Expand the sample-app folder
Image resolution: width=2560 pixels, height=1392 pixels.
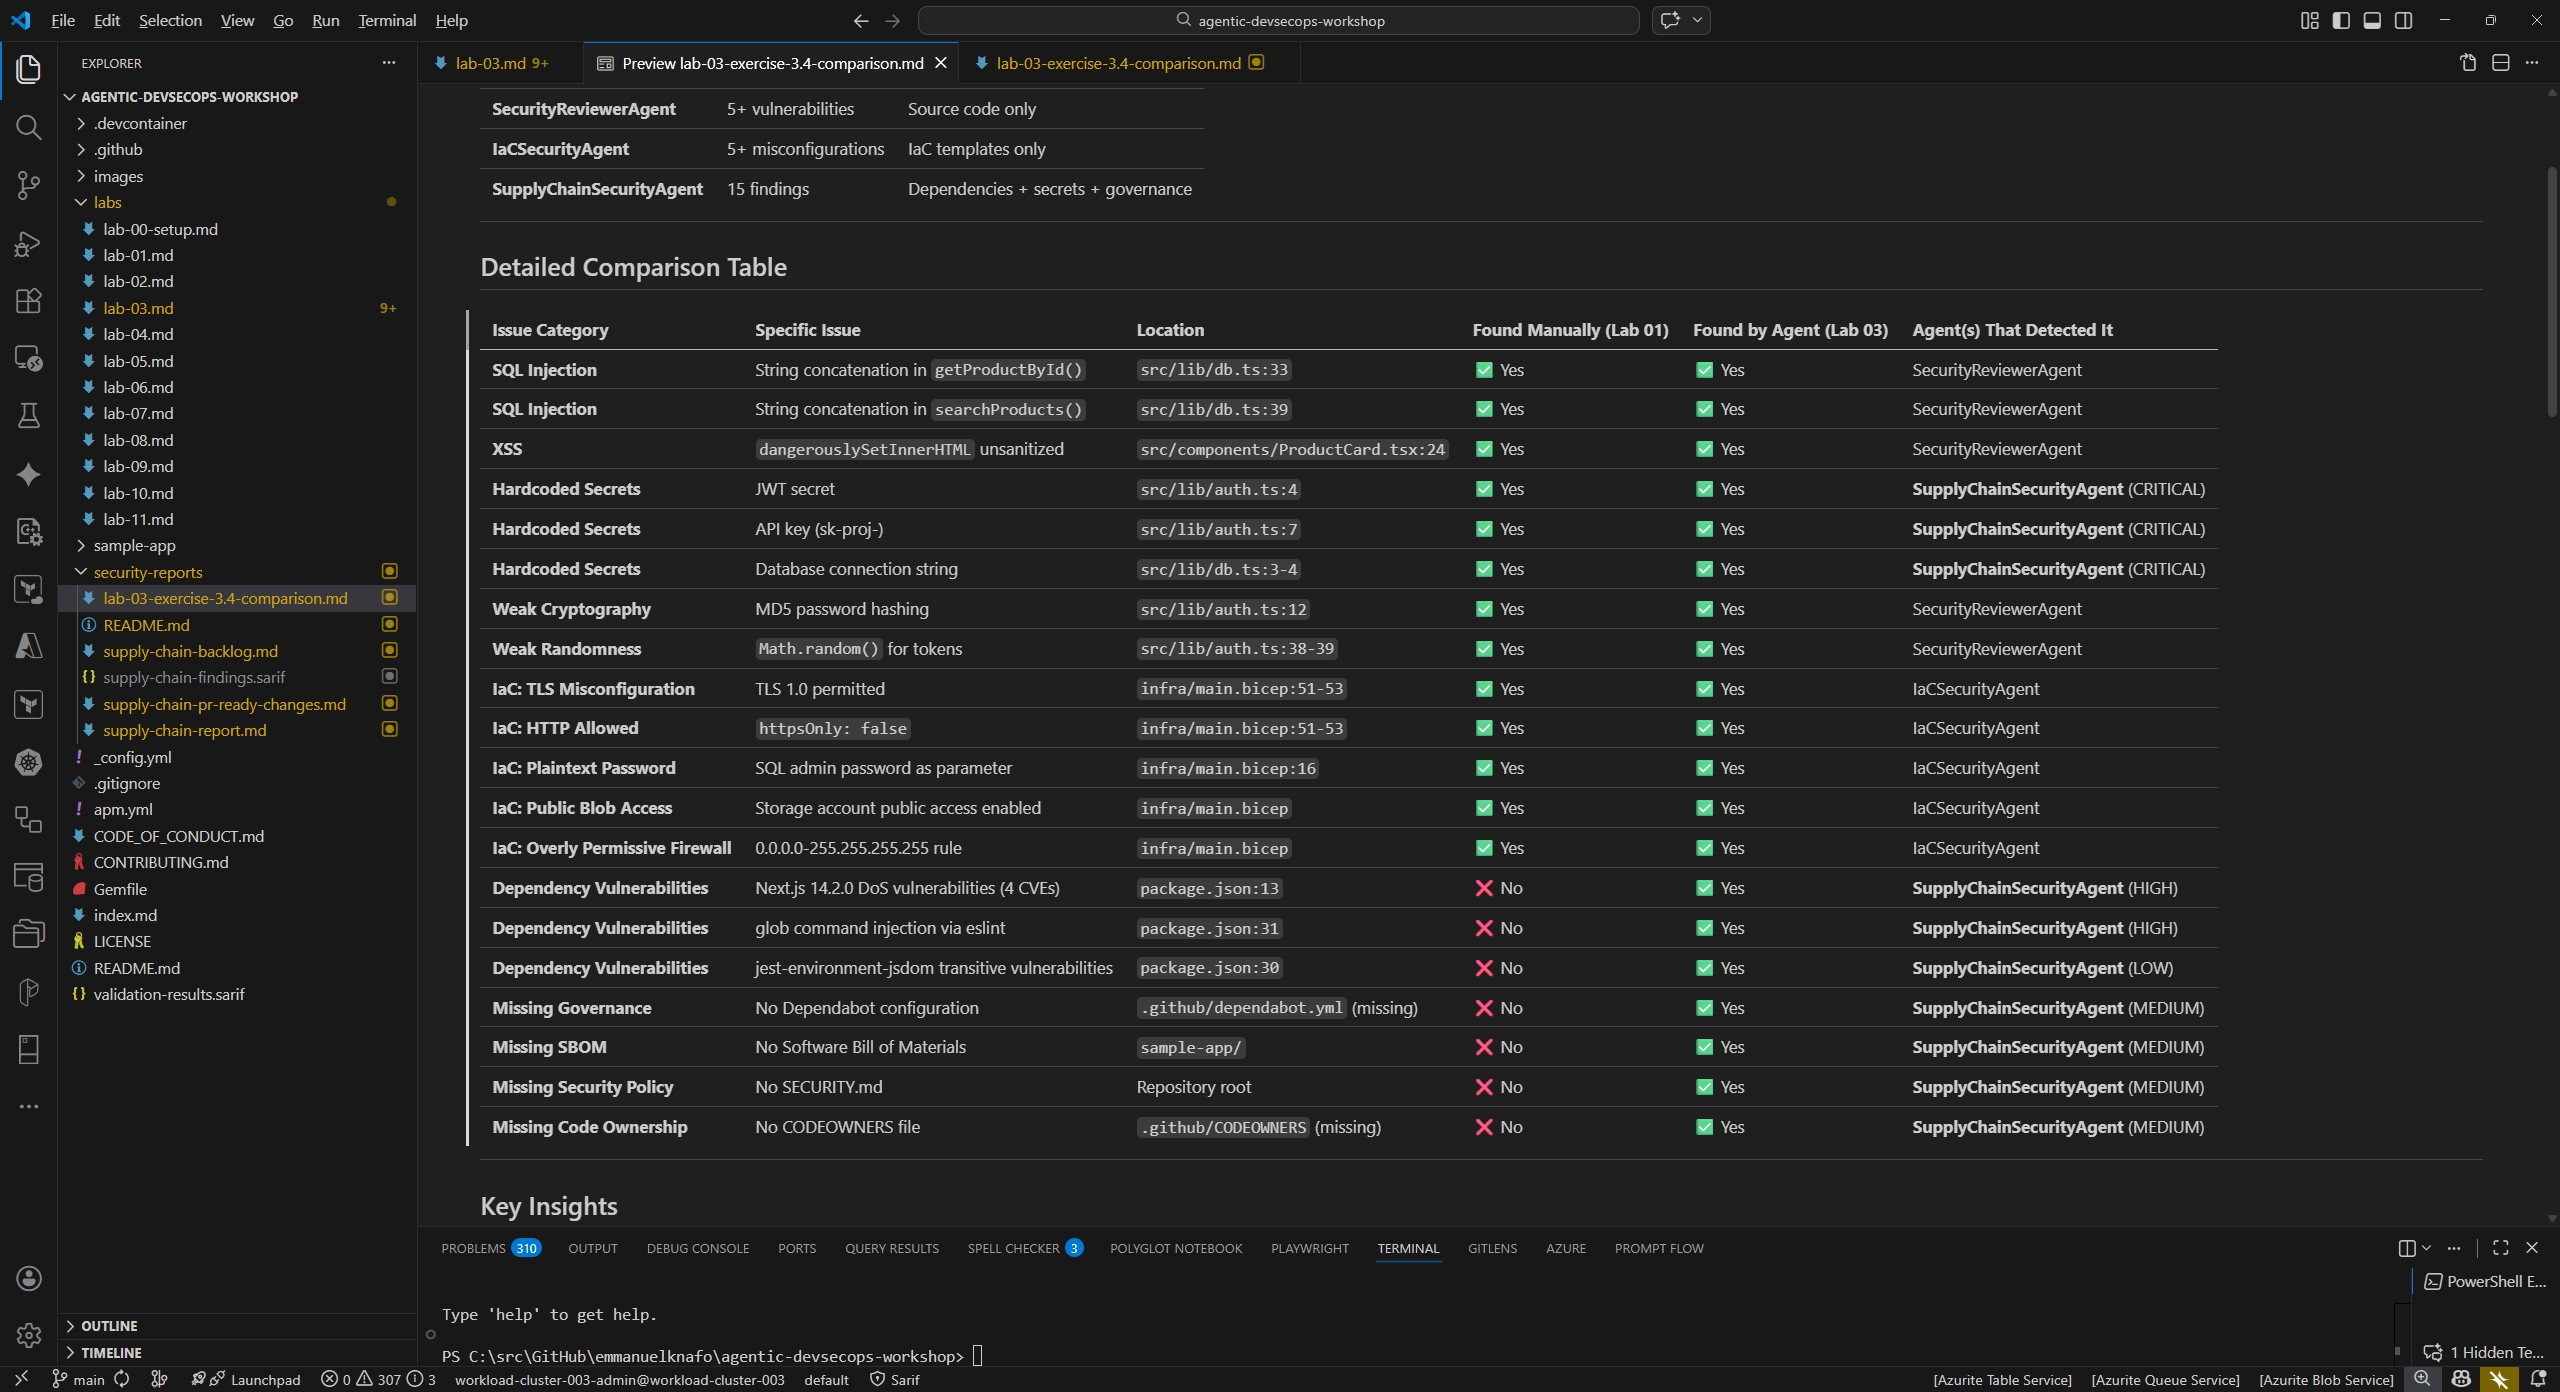pos(134,545)
